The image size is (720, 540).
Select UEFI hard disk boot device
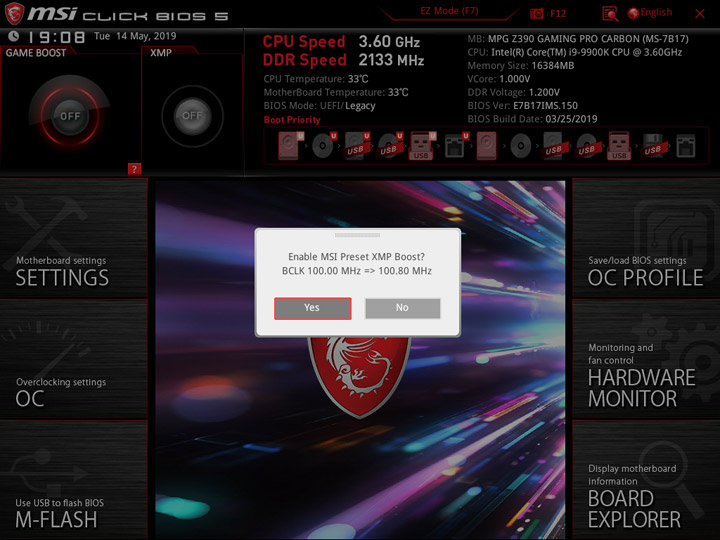coord(290,146)
